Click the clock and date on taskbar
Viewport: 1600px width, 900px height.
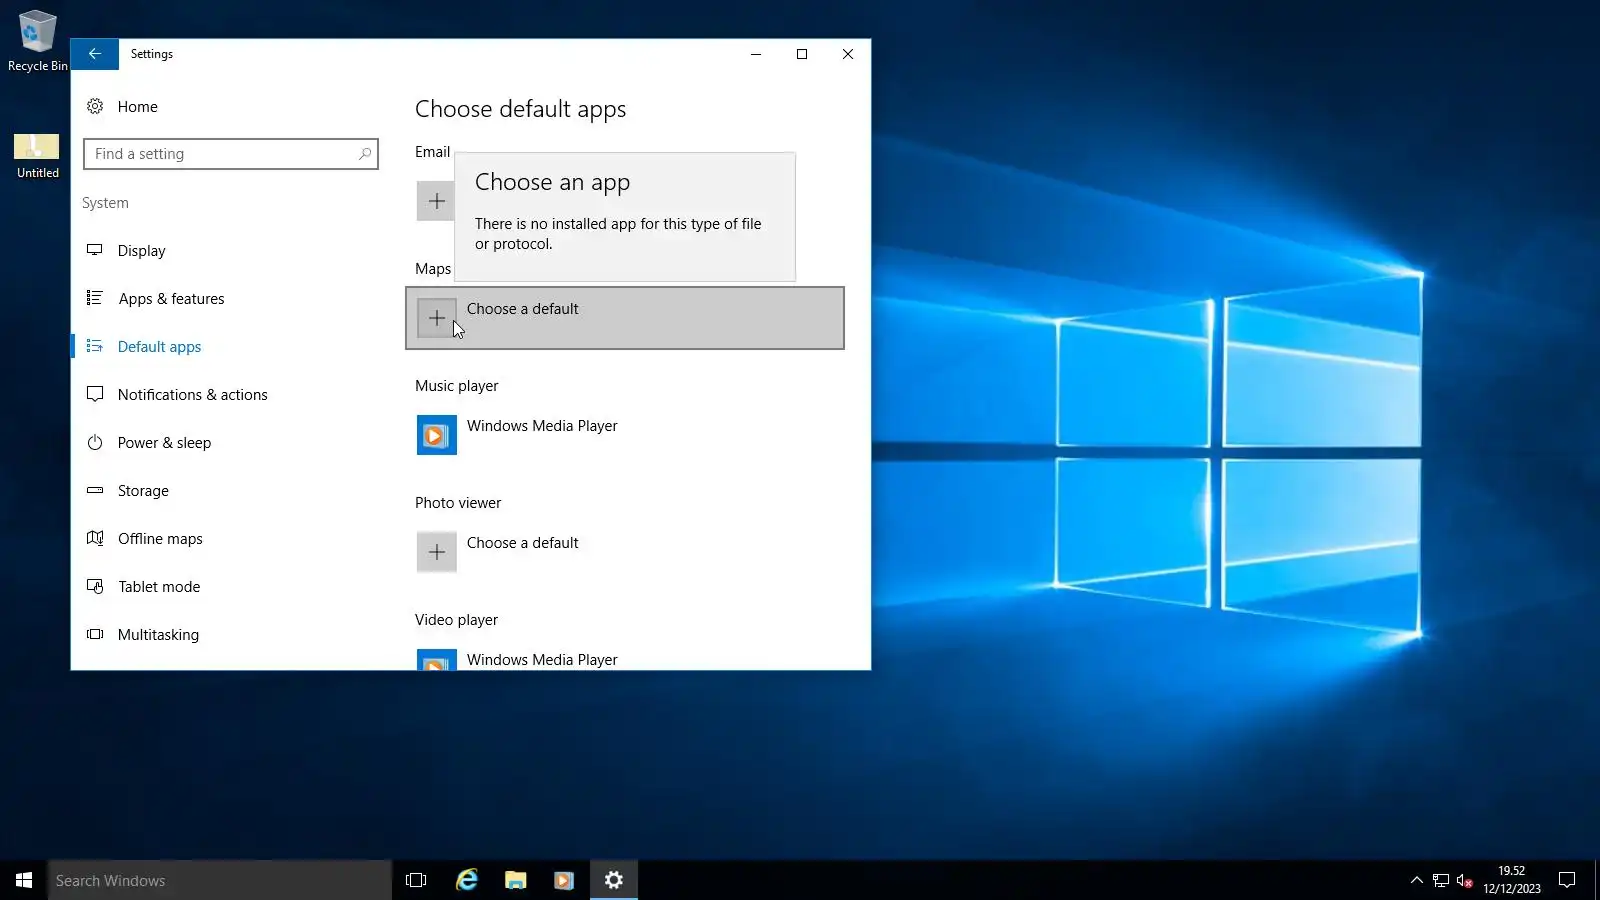[1511, 880]
